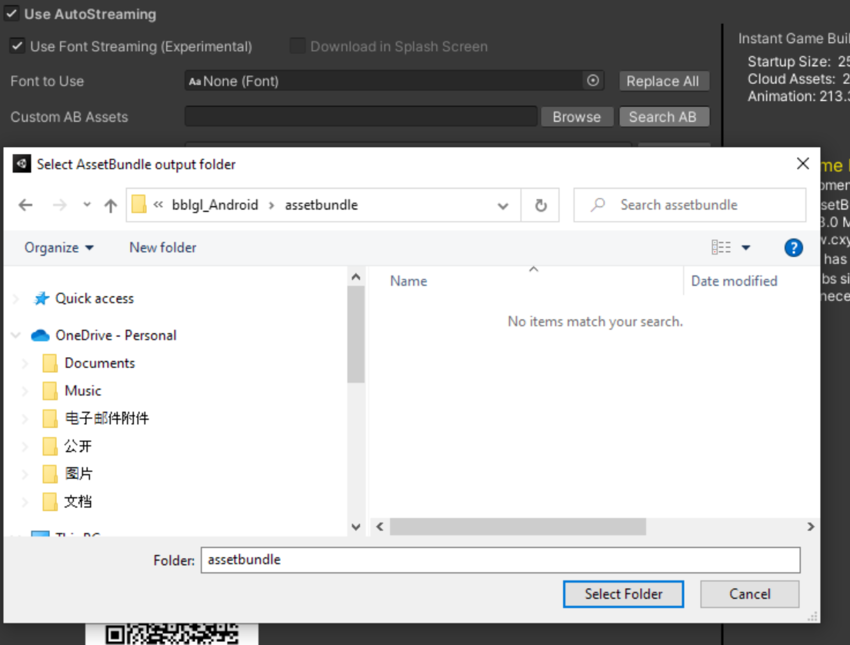Click the Back arrow in file dialog
Image resolution: width=850 pixels, height=645 pixels.
click(26, 205)
